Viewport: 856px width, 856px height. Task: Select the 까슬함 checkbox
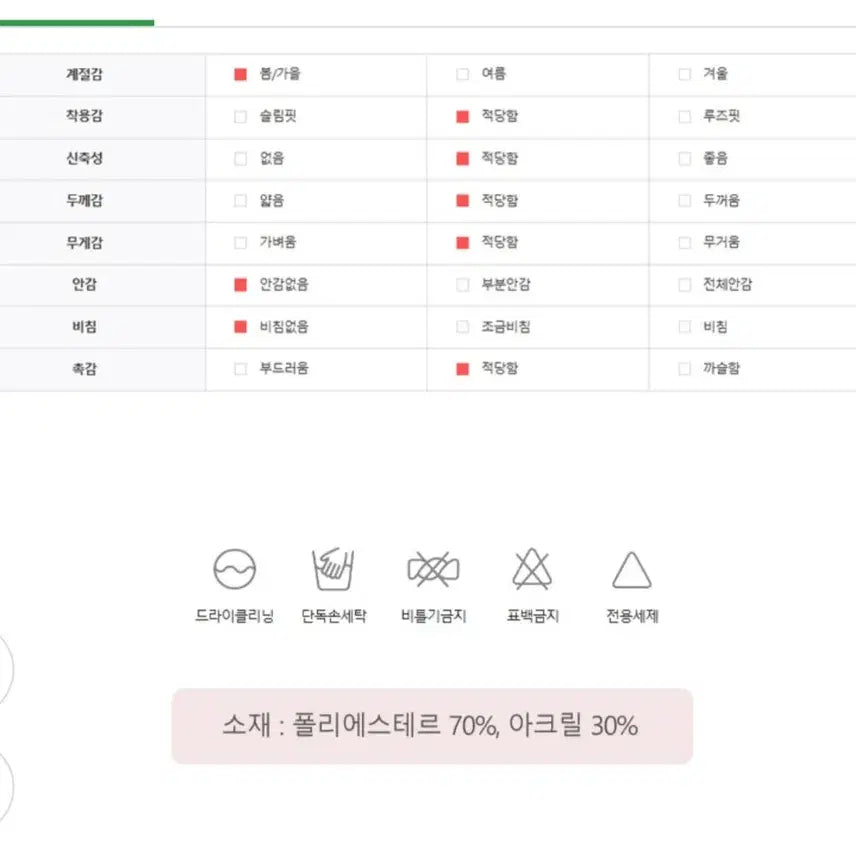click(685, 369)
